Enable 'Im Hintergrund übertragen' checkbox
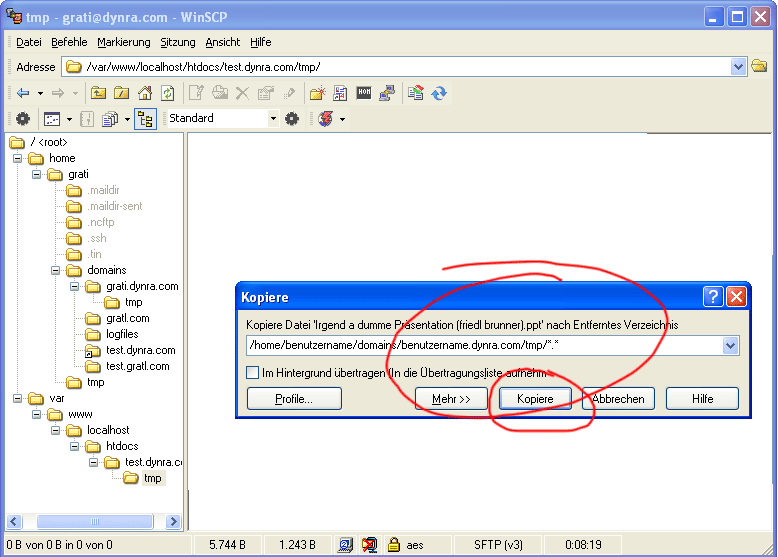The image size is (778, 557). (x=253, y=373)
